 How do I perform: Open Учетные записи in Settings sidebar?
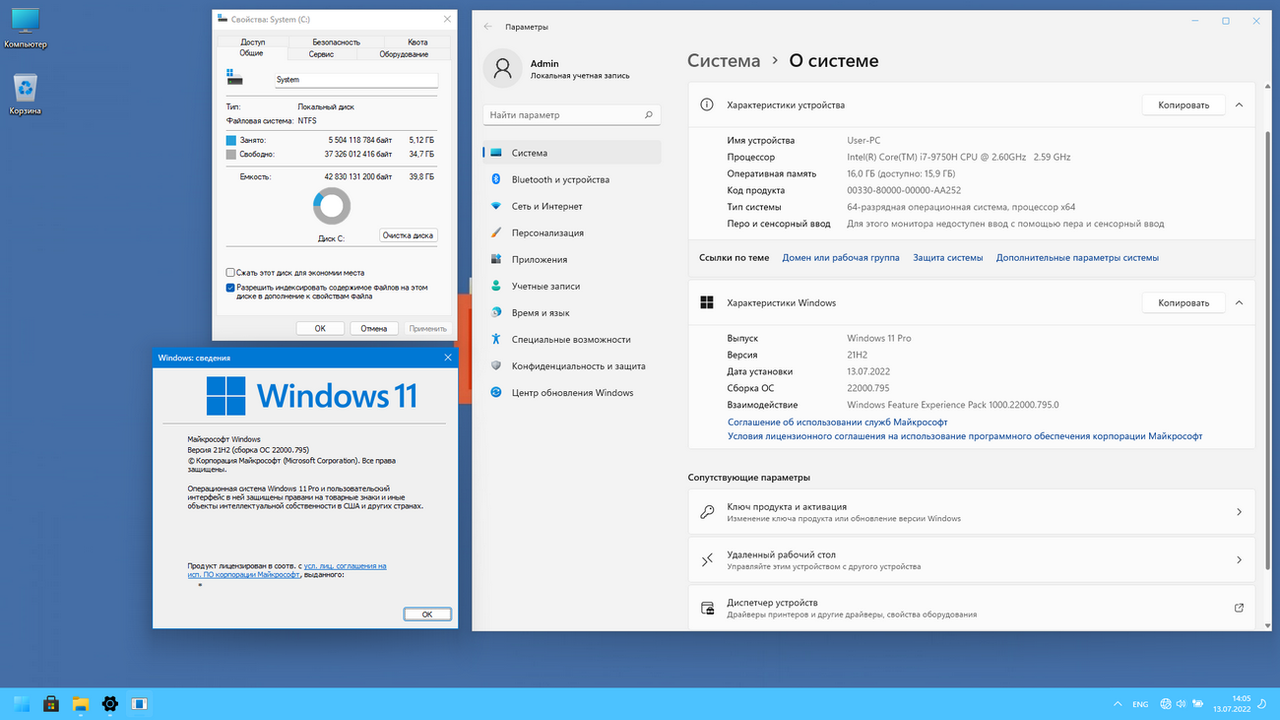click(x=572, y=286)
